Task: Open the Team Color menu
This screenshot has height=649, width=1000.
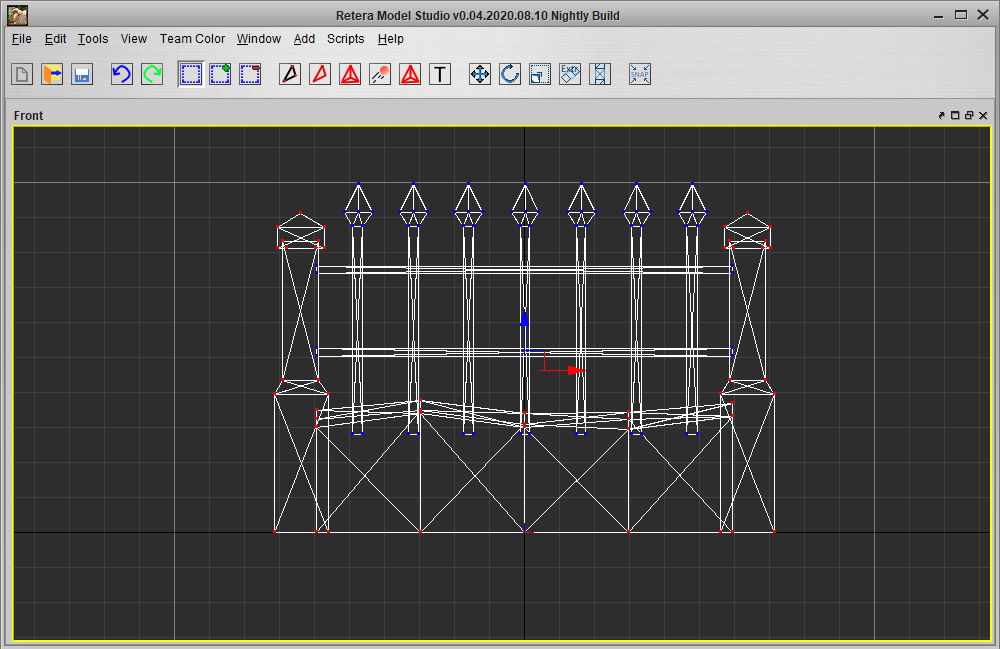Action: (192, 39)
